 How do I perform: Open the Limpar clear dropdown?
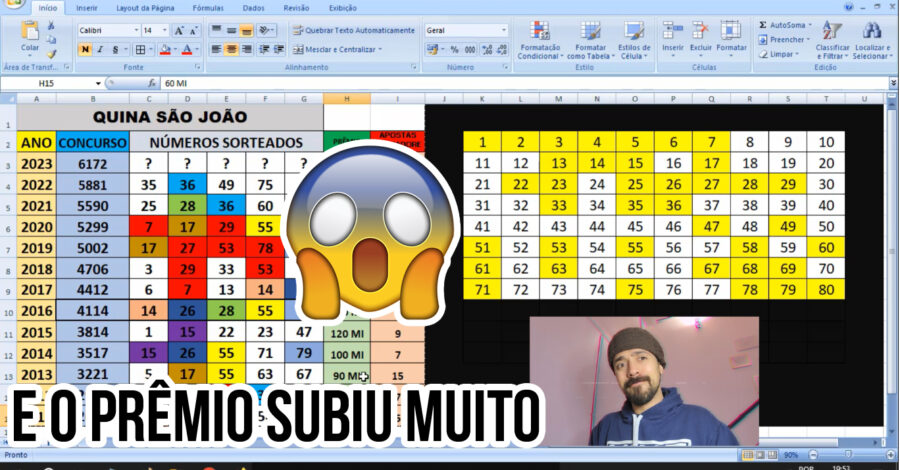click(x=779, y=54)
